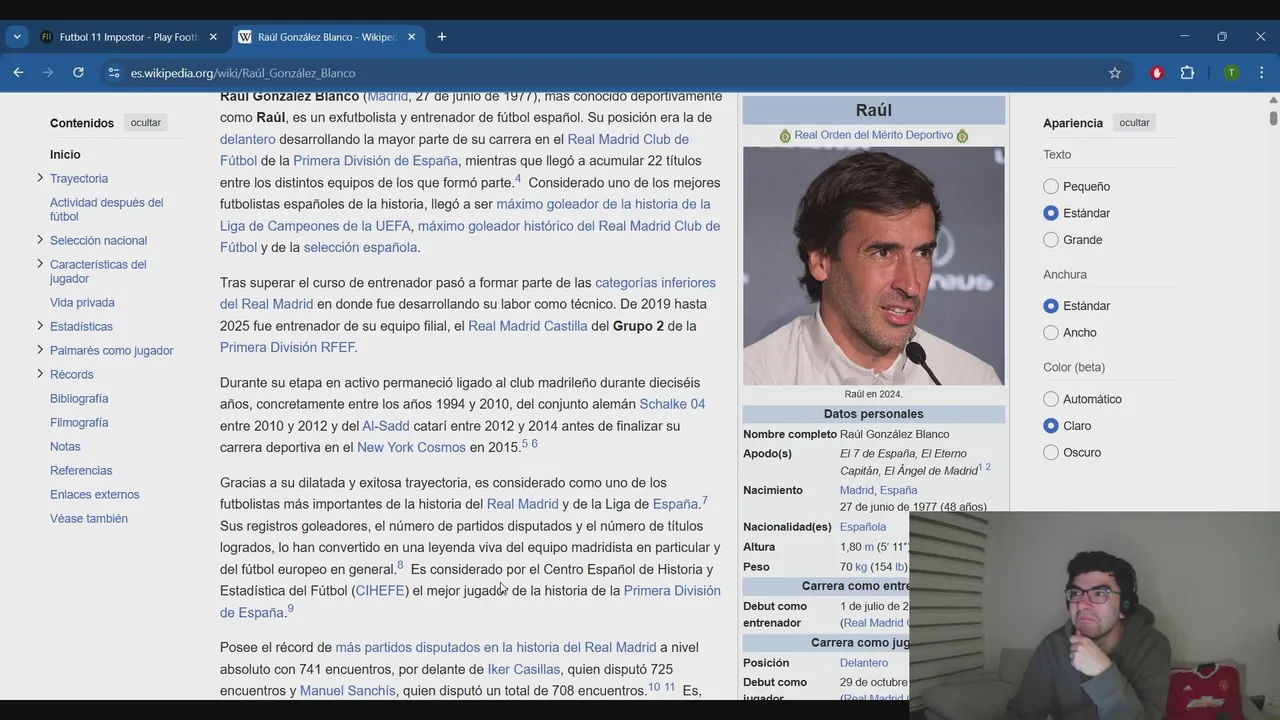Open the Primera División RFEF link

[287, 348]
